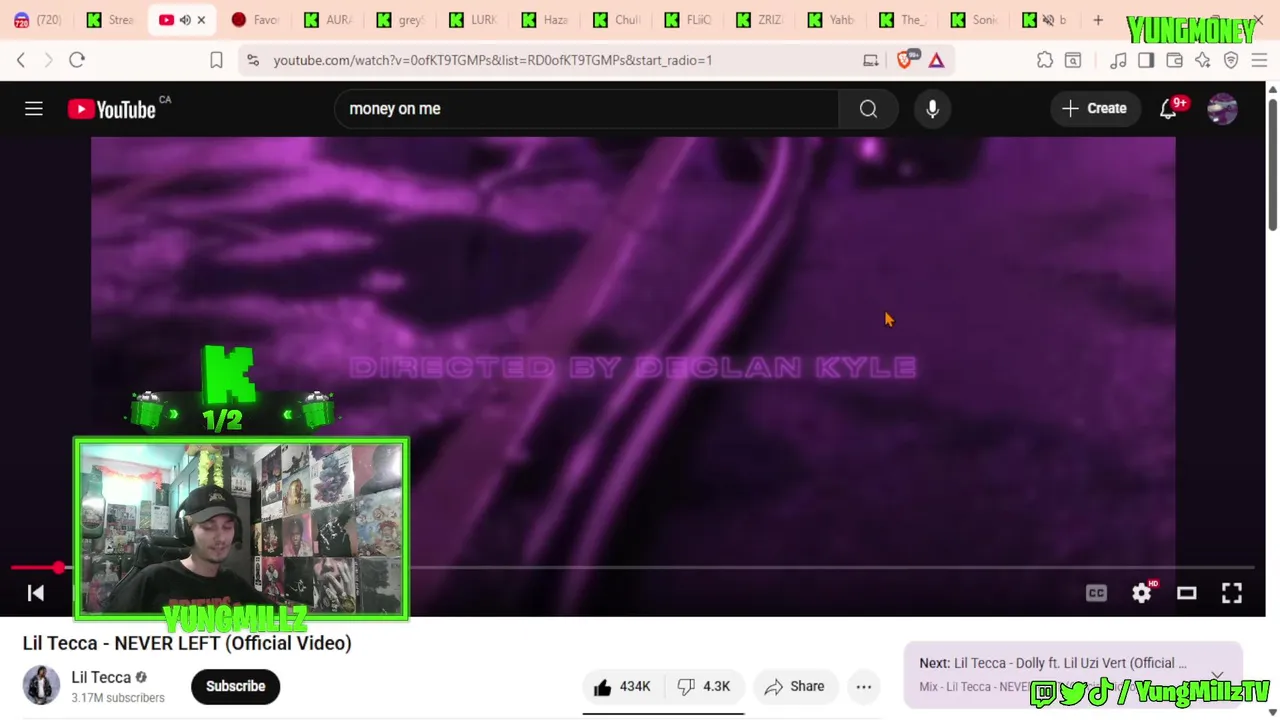Click the search magnifier button
The width and height of the screenshot is (1280, 720).
click(868, 108)
